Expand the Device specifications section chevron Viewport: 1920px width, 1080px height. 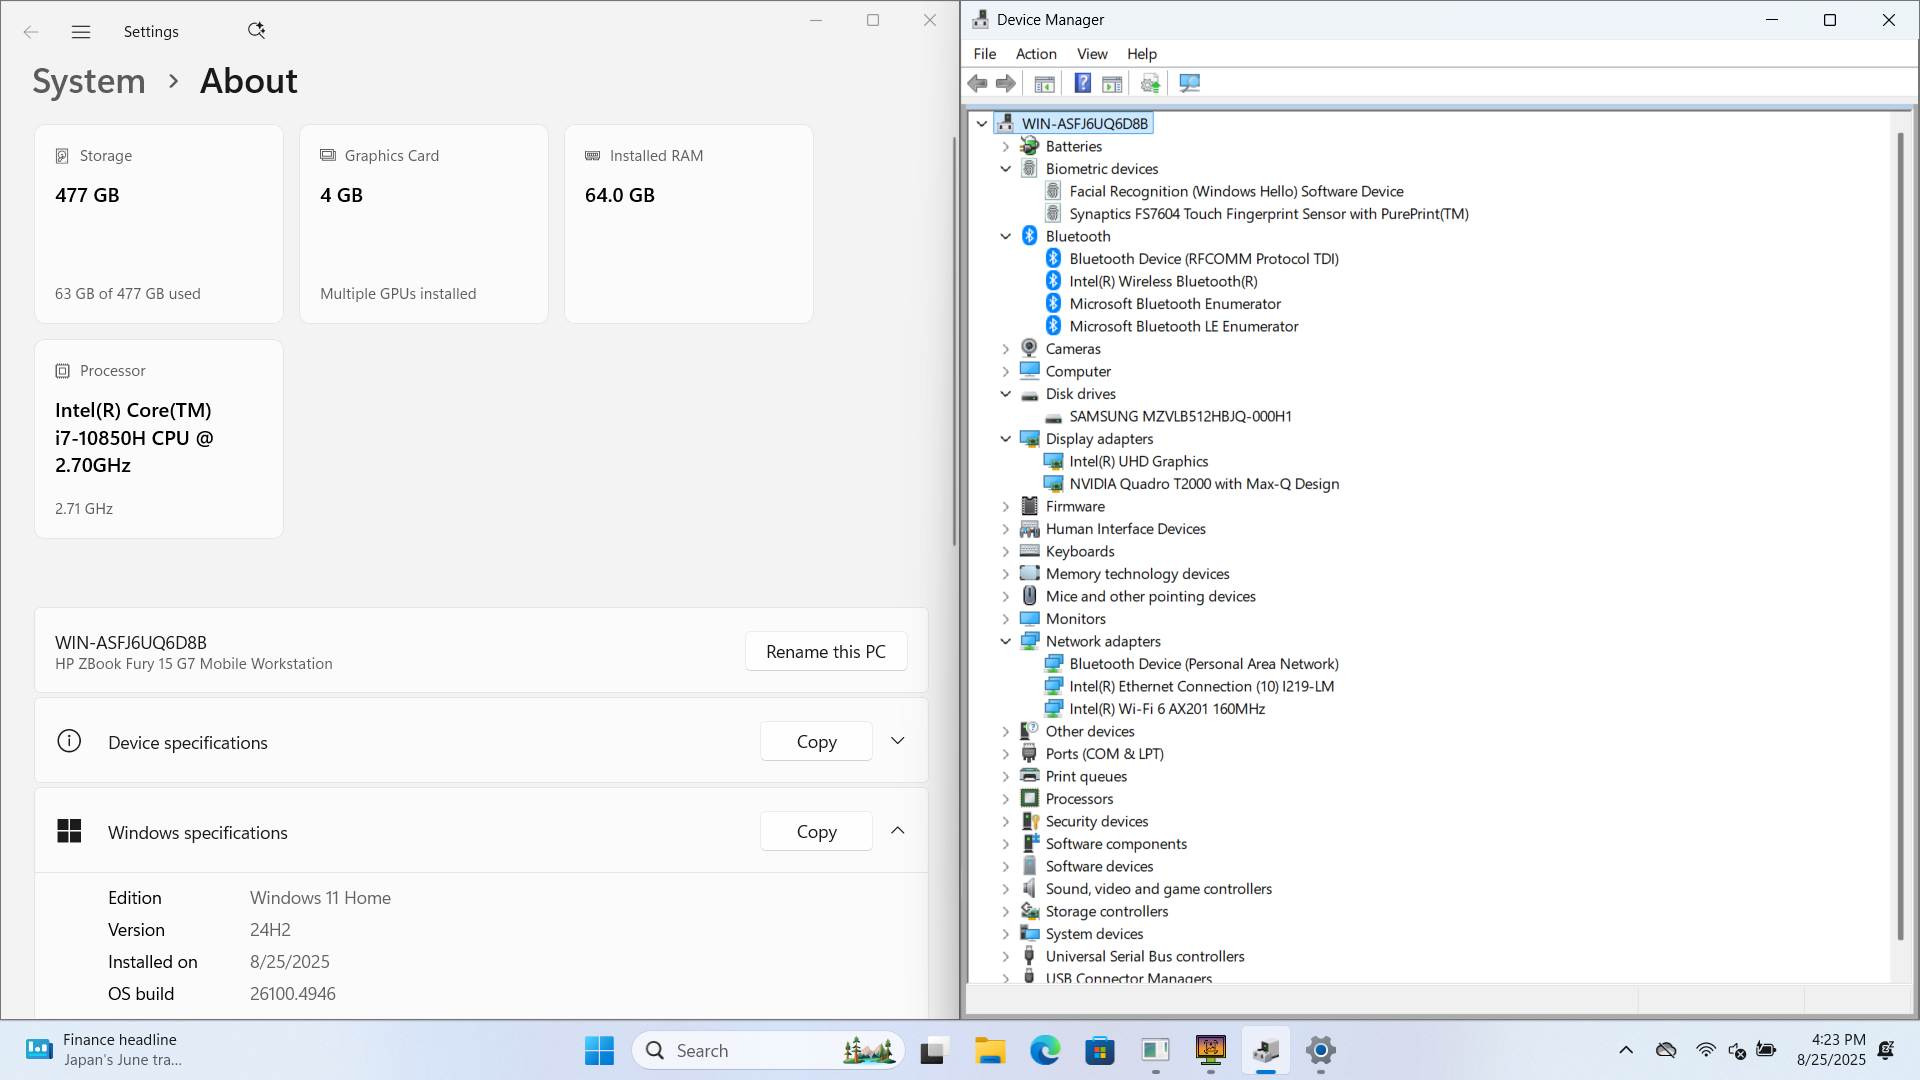[x=898, y=741]
